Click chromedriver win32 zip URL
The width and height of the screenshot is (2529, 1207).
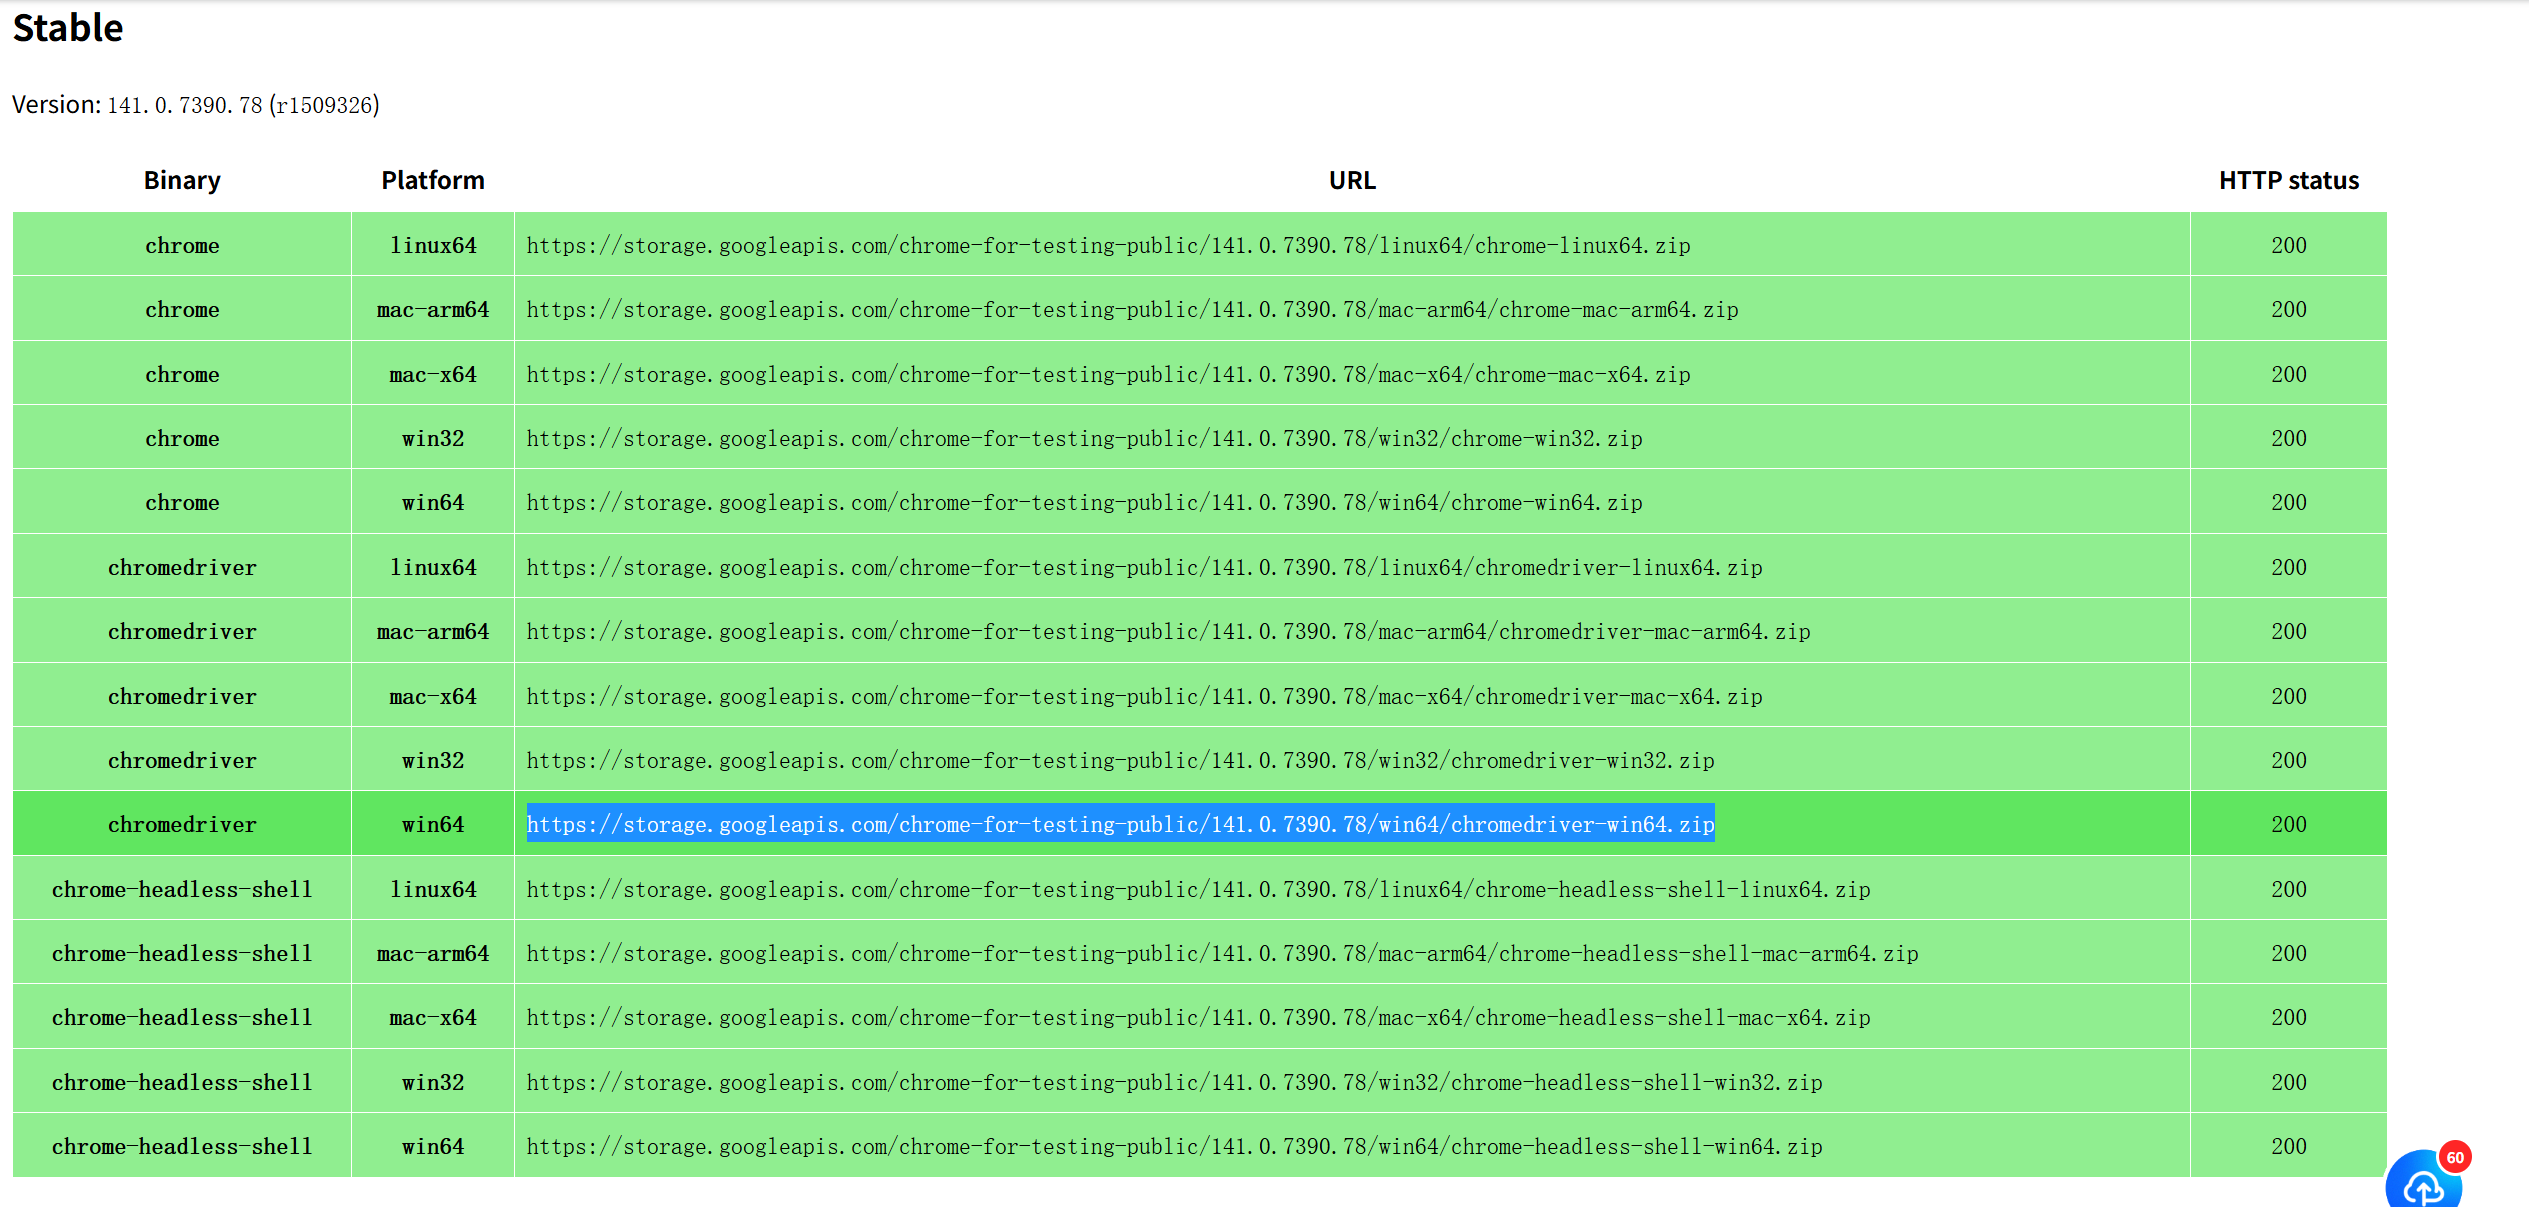(x=1120, y=761)
